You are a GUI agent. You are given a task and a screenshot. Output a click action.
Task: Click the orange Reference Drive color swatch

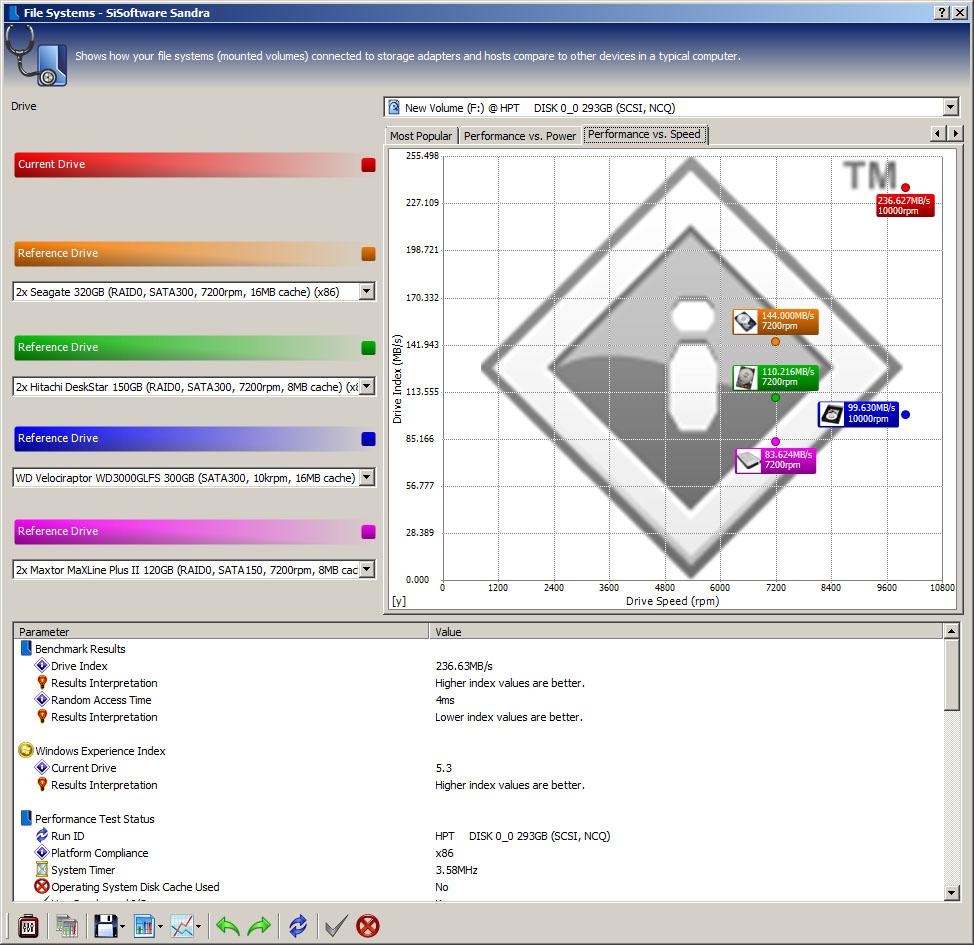click(368, 253)
